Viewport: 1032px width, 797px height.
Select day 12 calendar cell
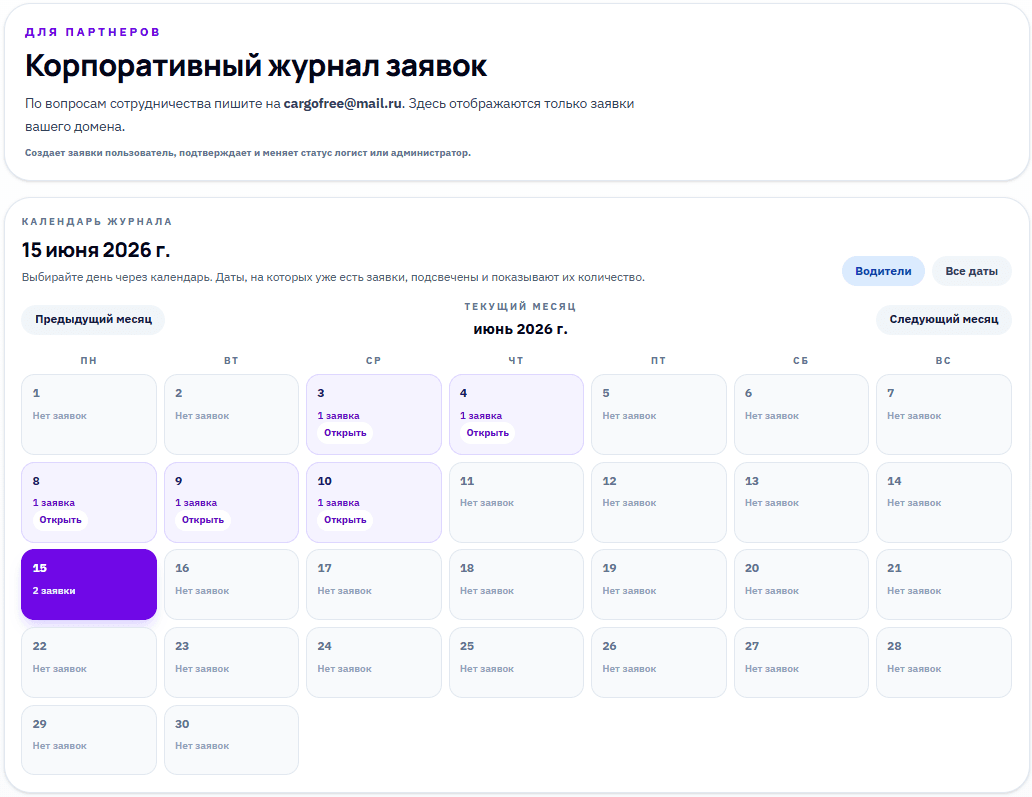(x=658, y=502)
